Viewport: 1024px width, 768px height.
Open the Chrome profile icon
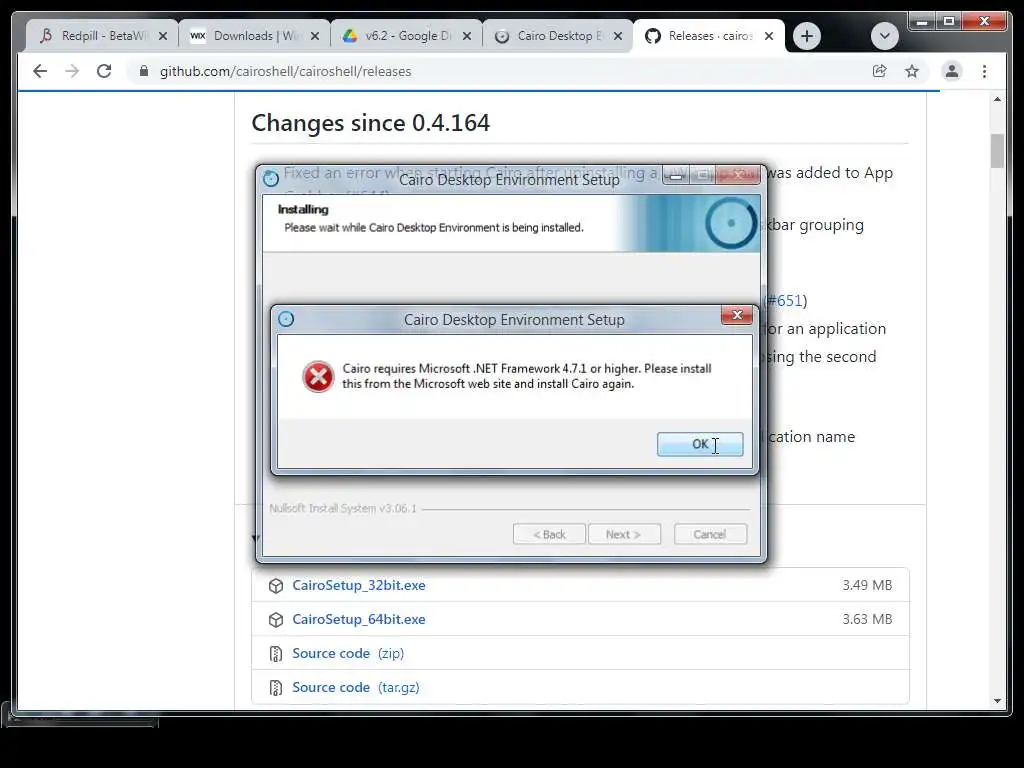click(x=952, y=71)
